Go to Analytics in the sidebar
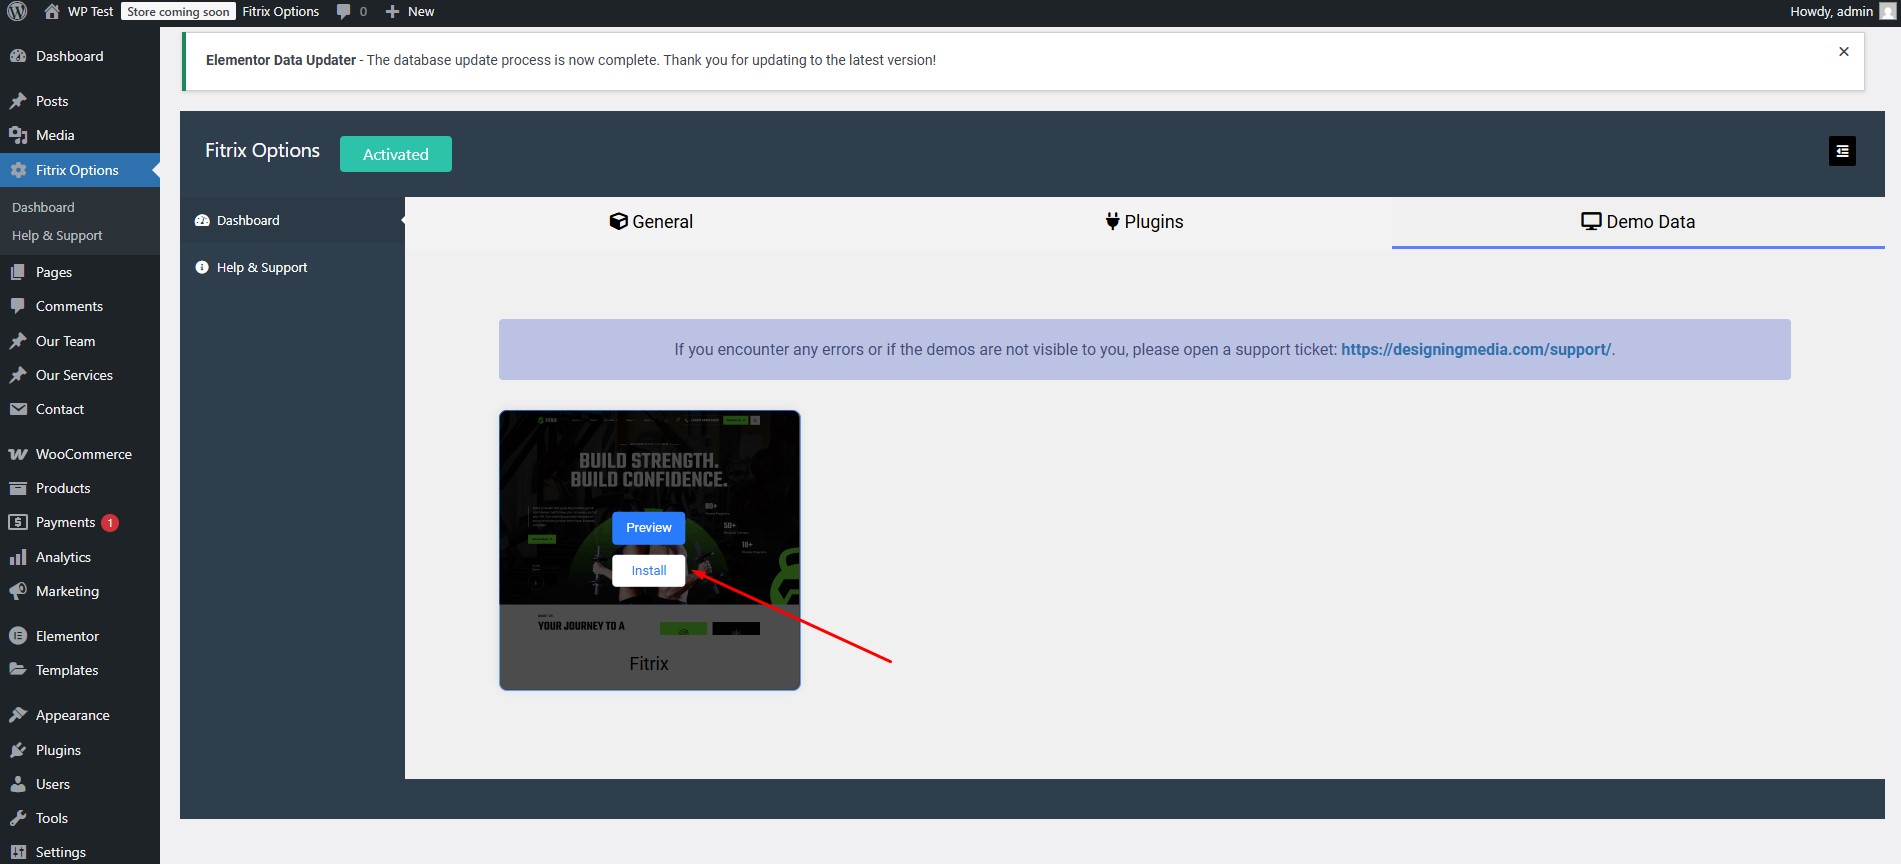This screenshot has height=864, width=1901. pyautogui.click(x=63, y=557)
